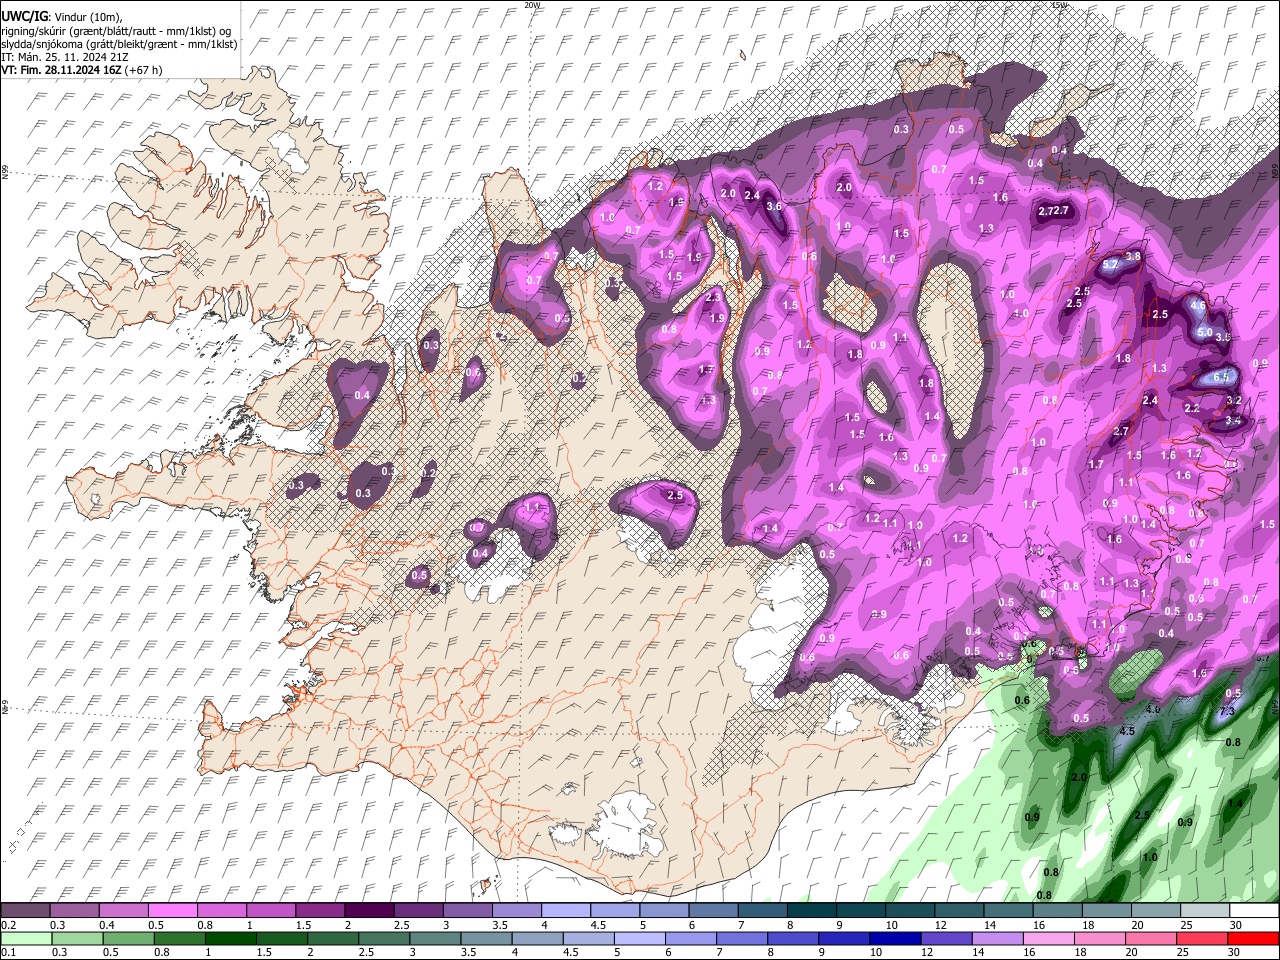The width and height of the screenshot is (1280, 960).
Task: Click the 12 label in the rain legend row
Action: [927, 952]
